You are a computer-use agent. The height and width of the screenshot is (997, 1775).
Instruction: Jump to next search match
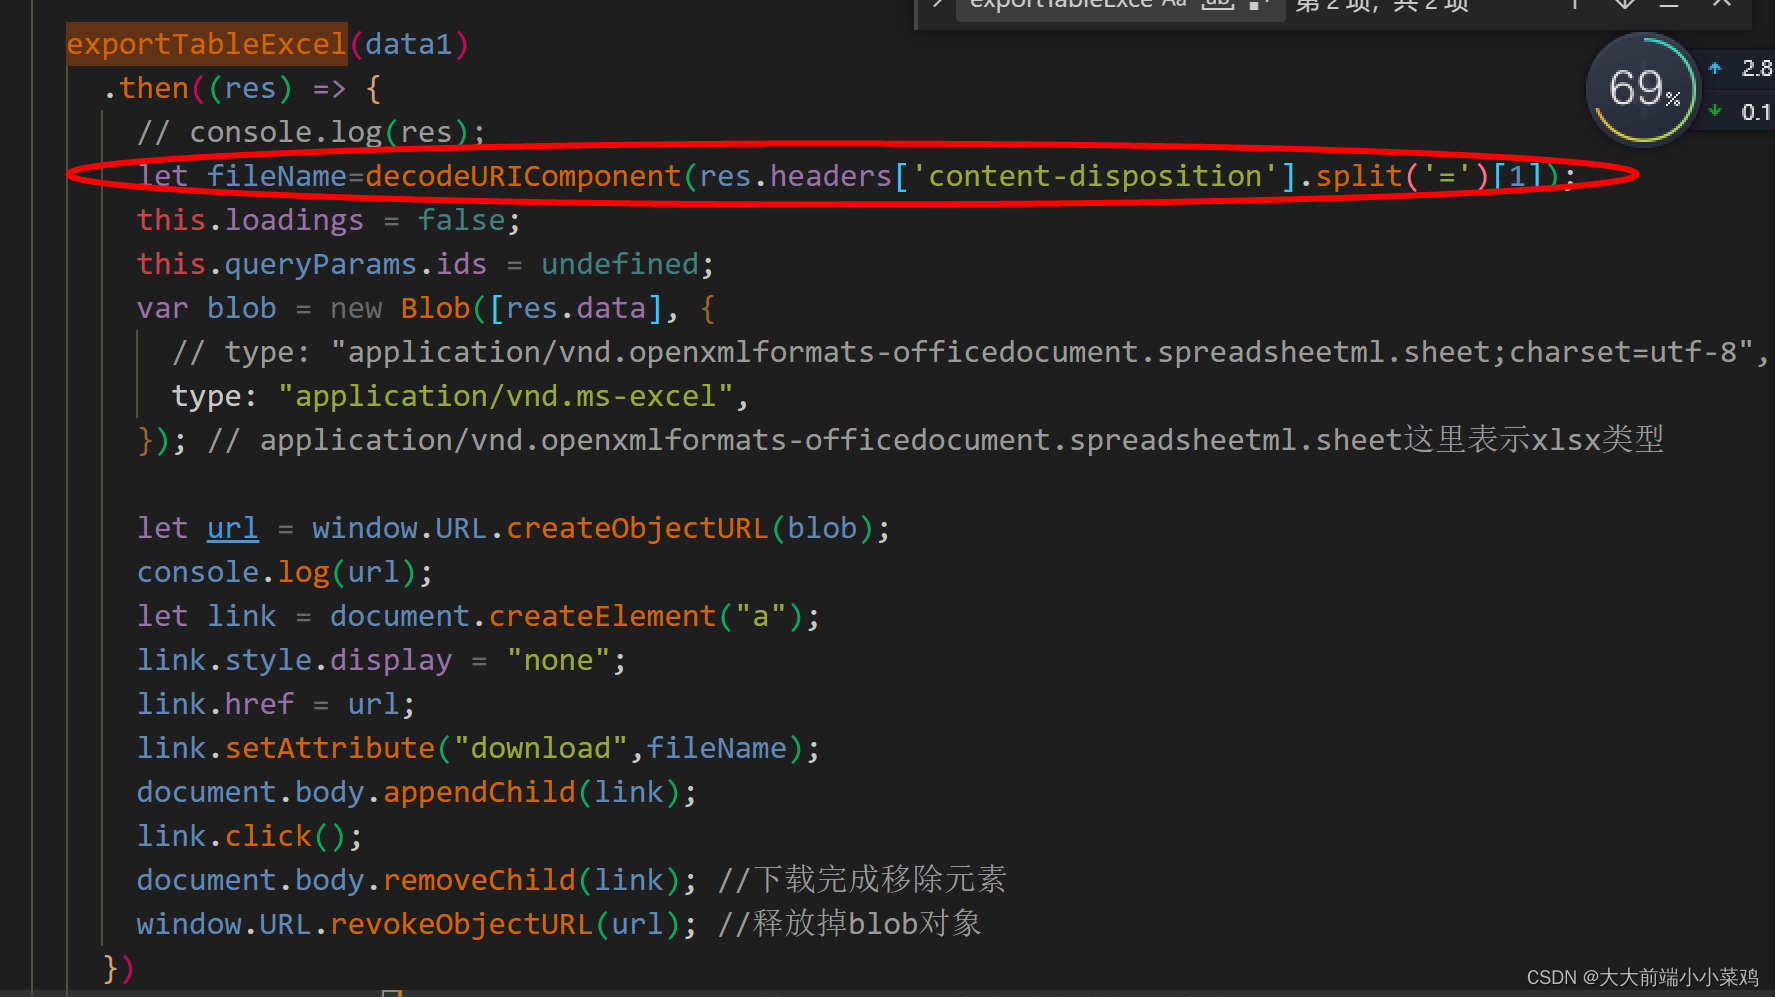click(x=1623, y=6)
